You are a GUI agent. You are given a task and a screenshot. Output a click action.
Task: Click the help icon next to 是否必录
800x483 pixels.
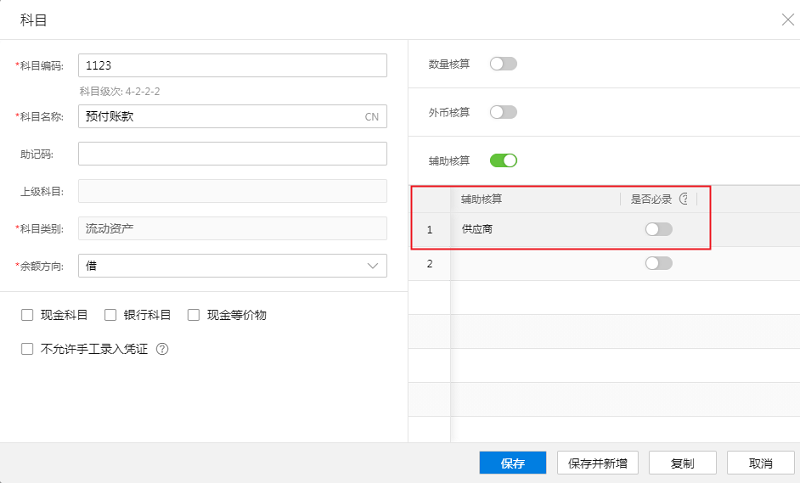(x=684, y=199)
